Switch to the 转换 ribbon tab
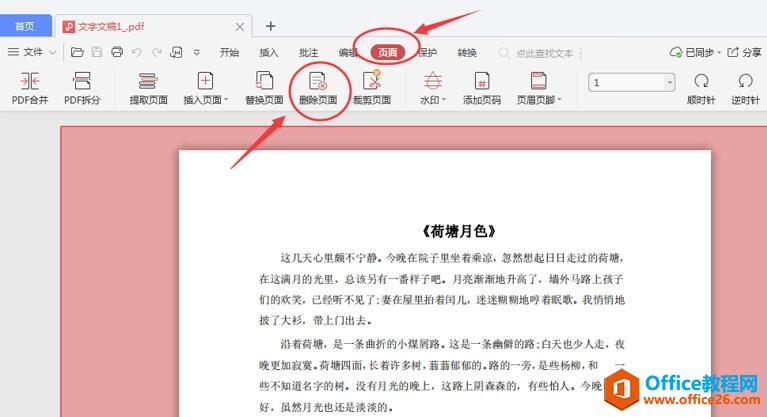This screenshot has width=767, height=417. pos(467,52)
